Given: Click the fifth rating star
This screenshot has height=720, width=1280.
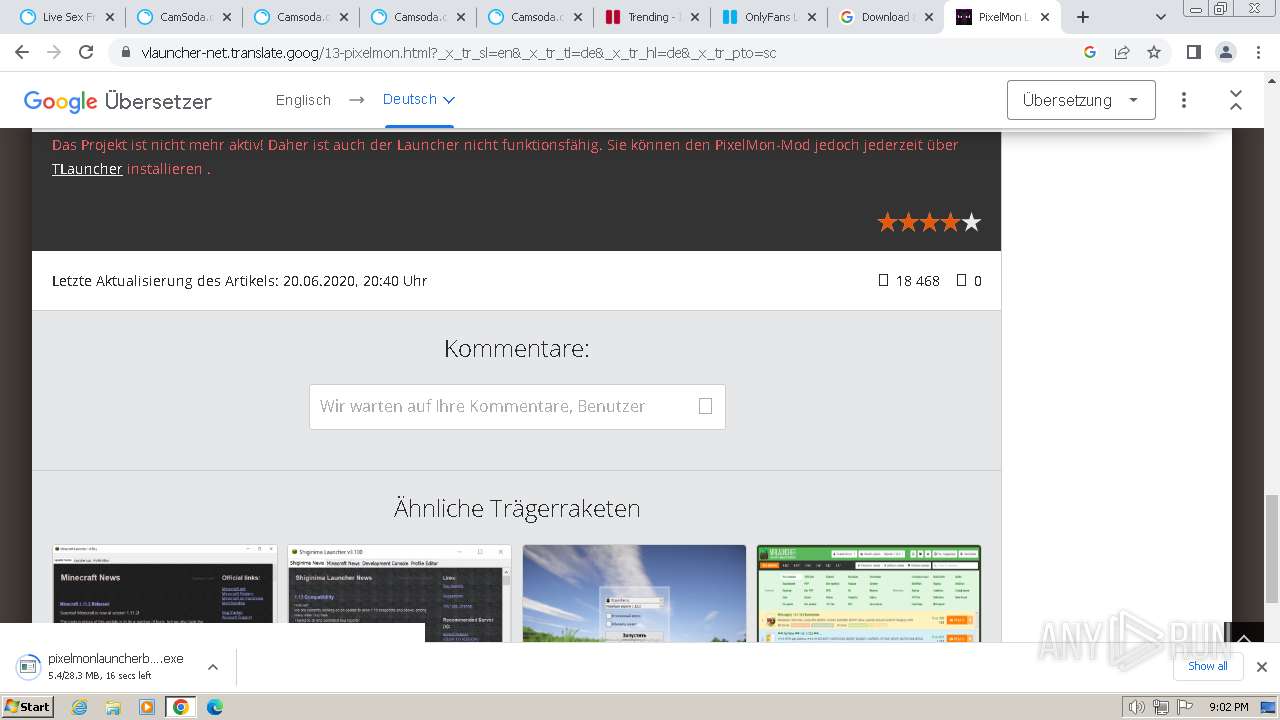Looking at the screenshot, I should click(971, 222).
